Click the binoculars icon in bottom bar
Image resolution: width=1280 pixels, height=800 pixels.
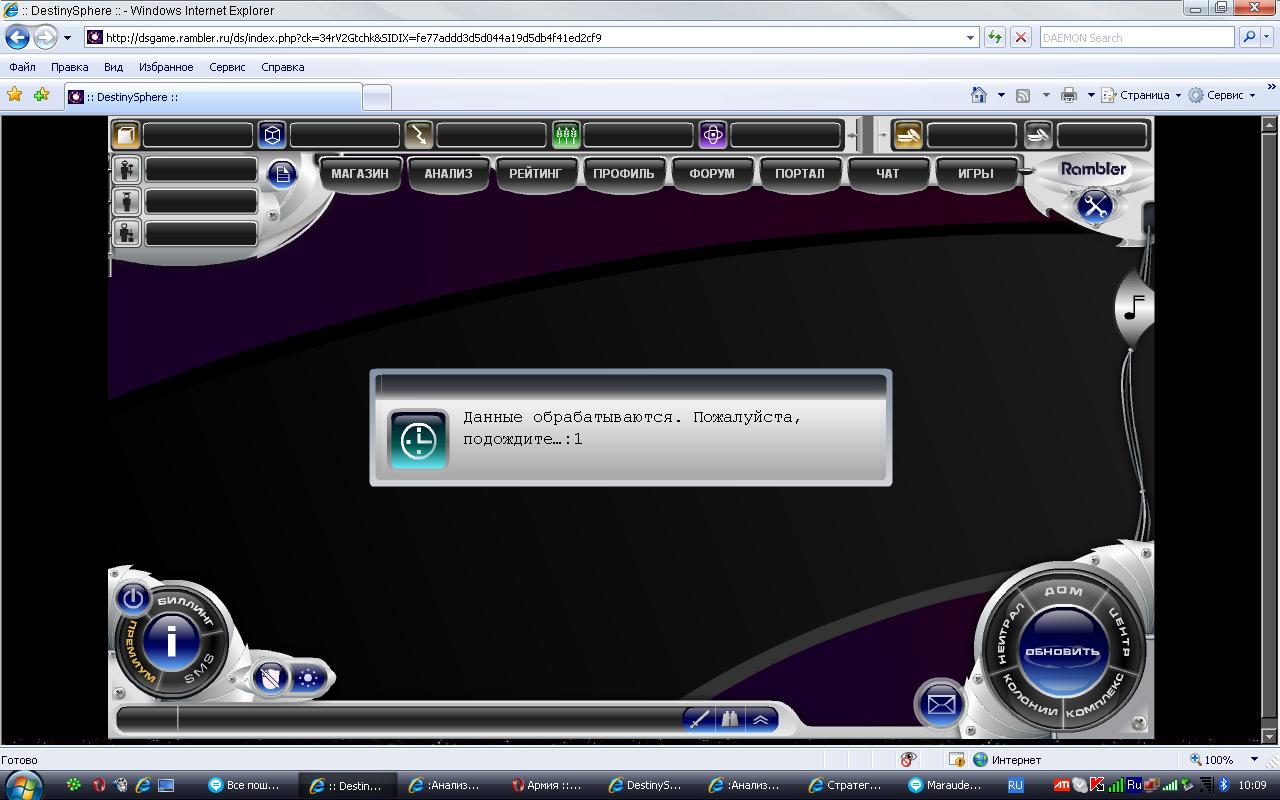tap(731, 718)
